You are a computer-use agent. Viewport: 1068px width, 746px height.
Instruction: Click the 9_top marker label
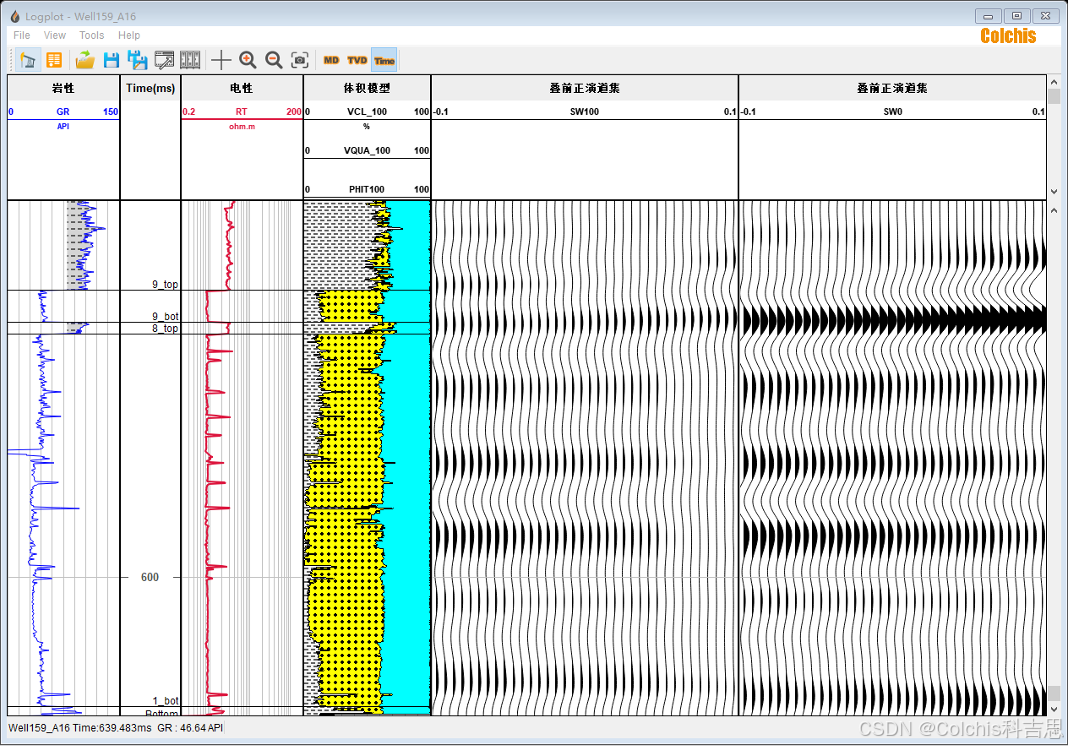[165, 284]
